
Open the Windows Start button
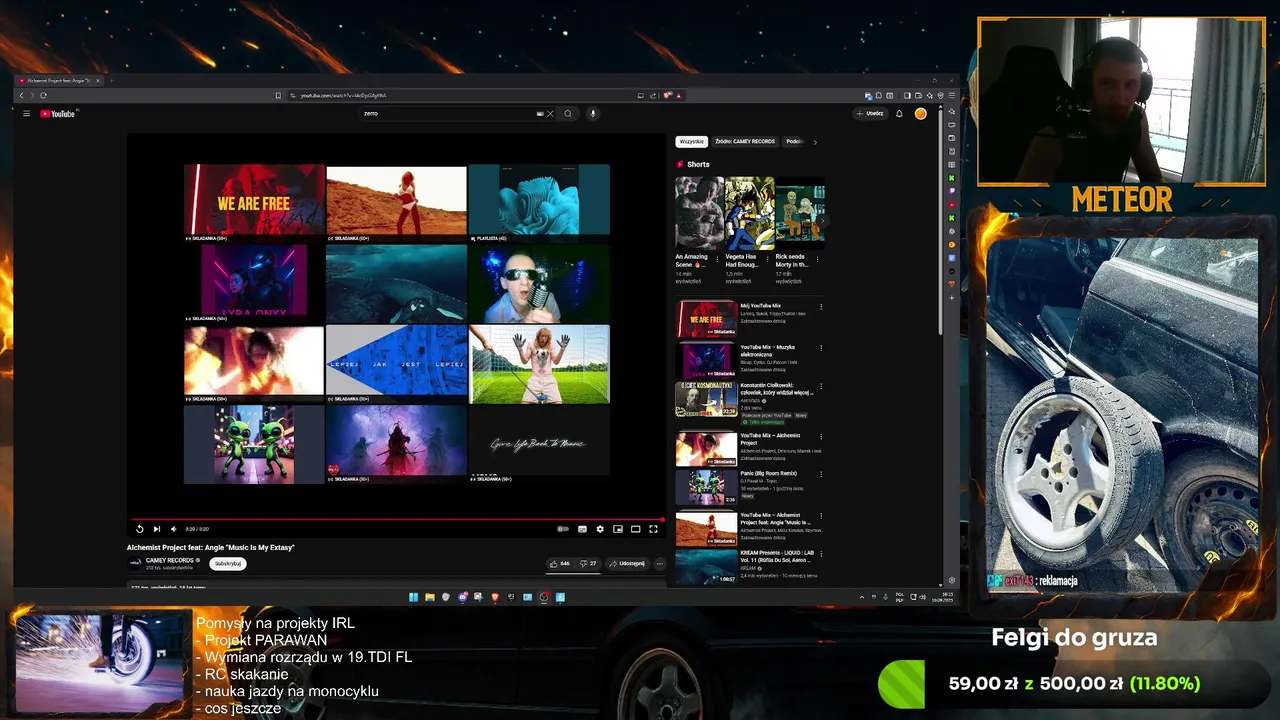[x=413, y=597]
